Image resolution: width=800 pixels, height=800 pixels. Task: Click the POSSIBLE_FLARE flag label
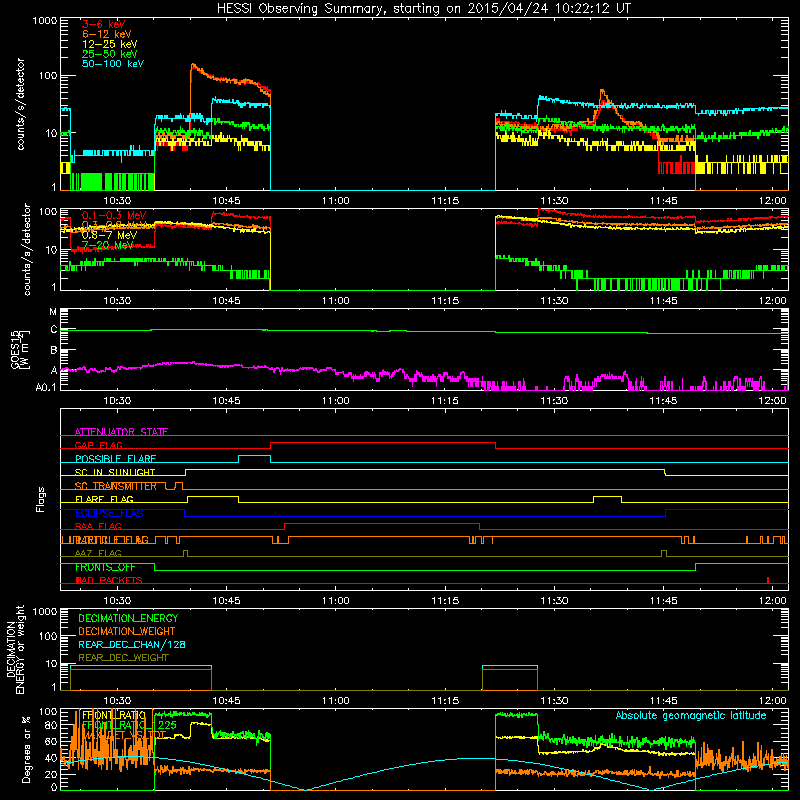pos(115,459)
